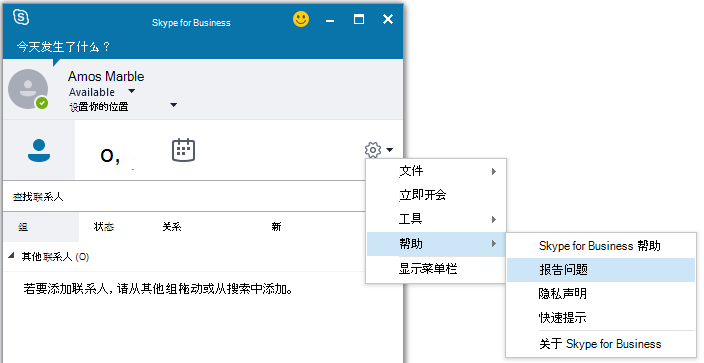Screen dimensions: 704x363
Task: Open 关于 Skype for Business
Action: pyautogui.click(x=601, y=344)
